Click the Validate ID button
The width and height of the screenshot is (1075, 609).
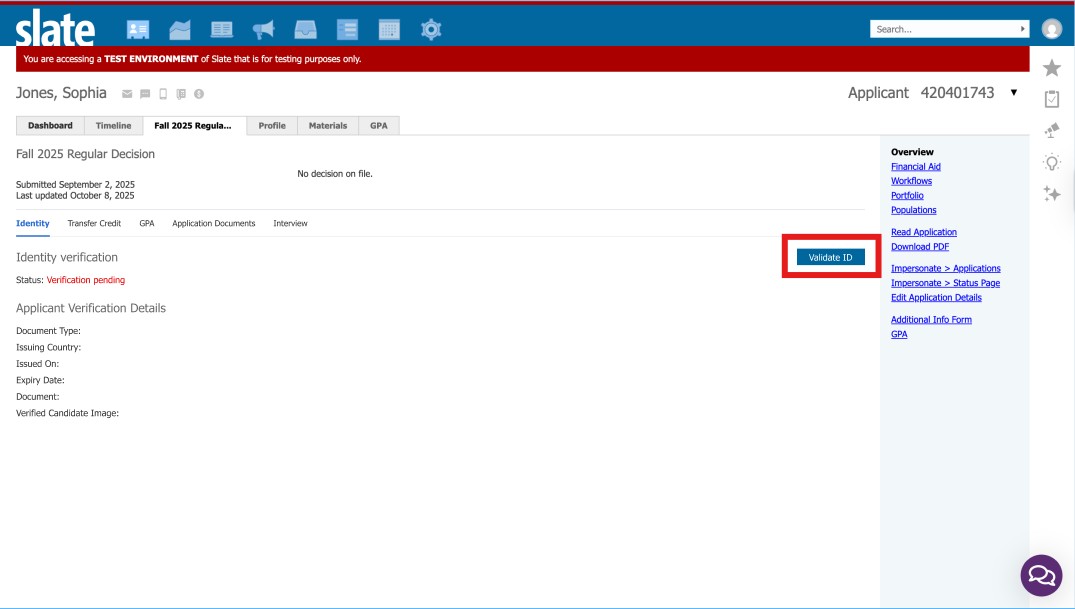(831, 256)
